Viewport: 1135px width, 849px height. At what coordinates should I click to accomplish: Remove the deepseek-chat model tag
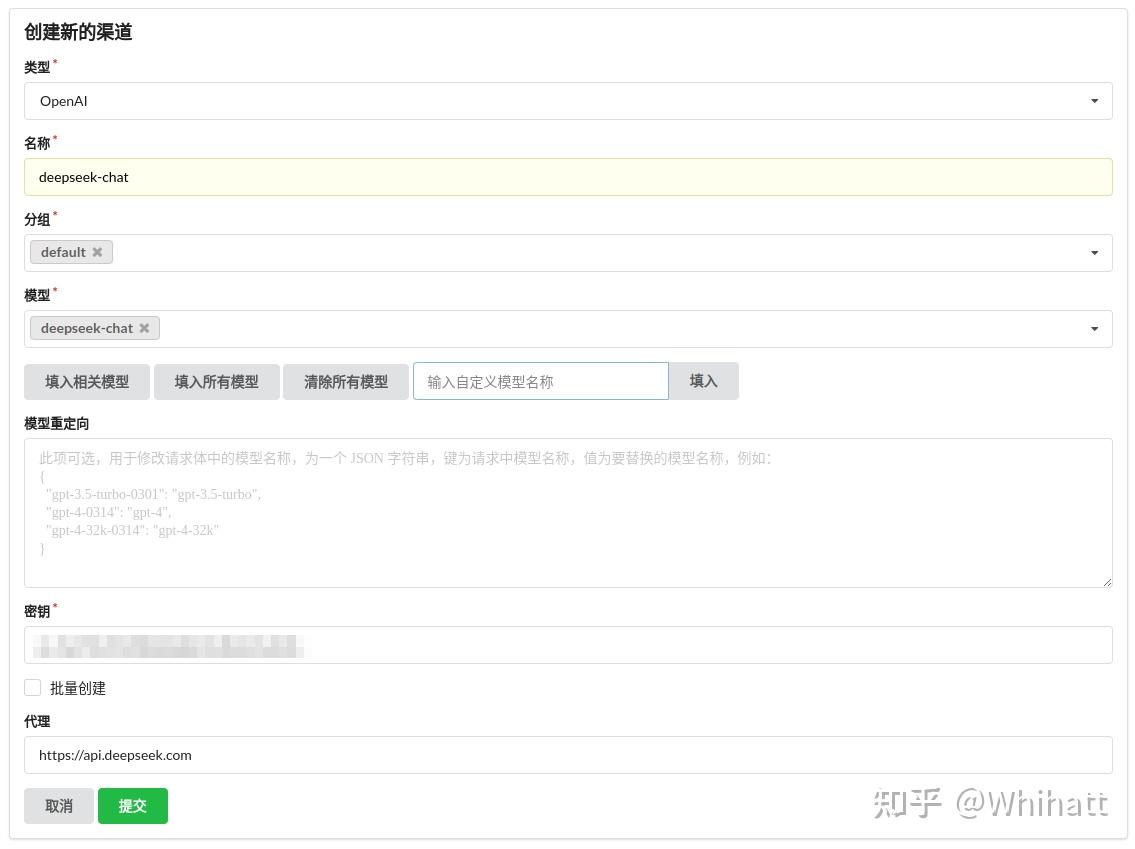point(144,328)
